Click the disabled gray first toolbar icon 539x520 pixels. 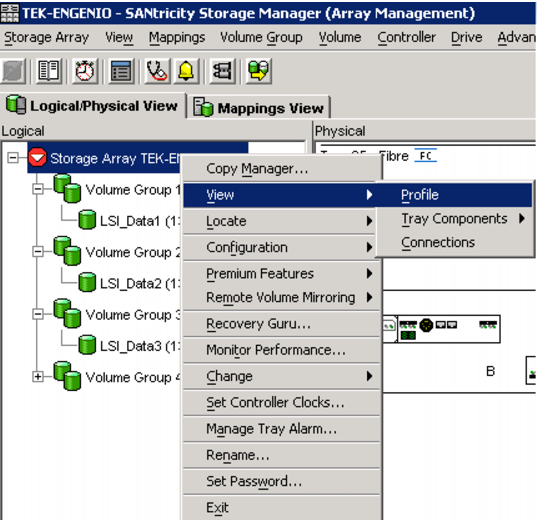(x=13, y=71)
